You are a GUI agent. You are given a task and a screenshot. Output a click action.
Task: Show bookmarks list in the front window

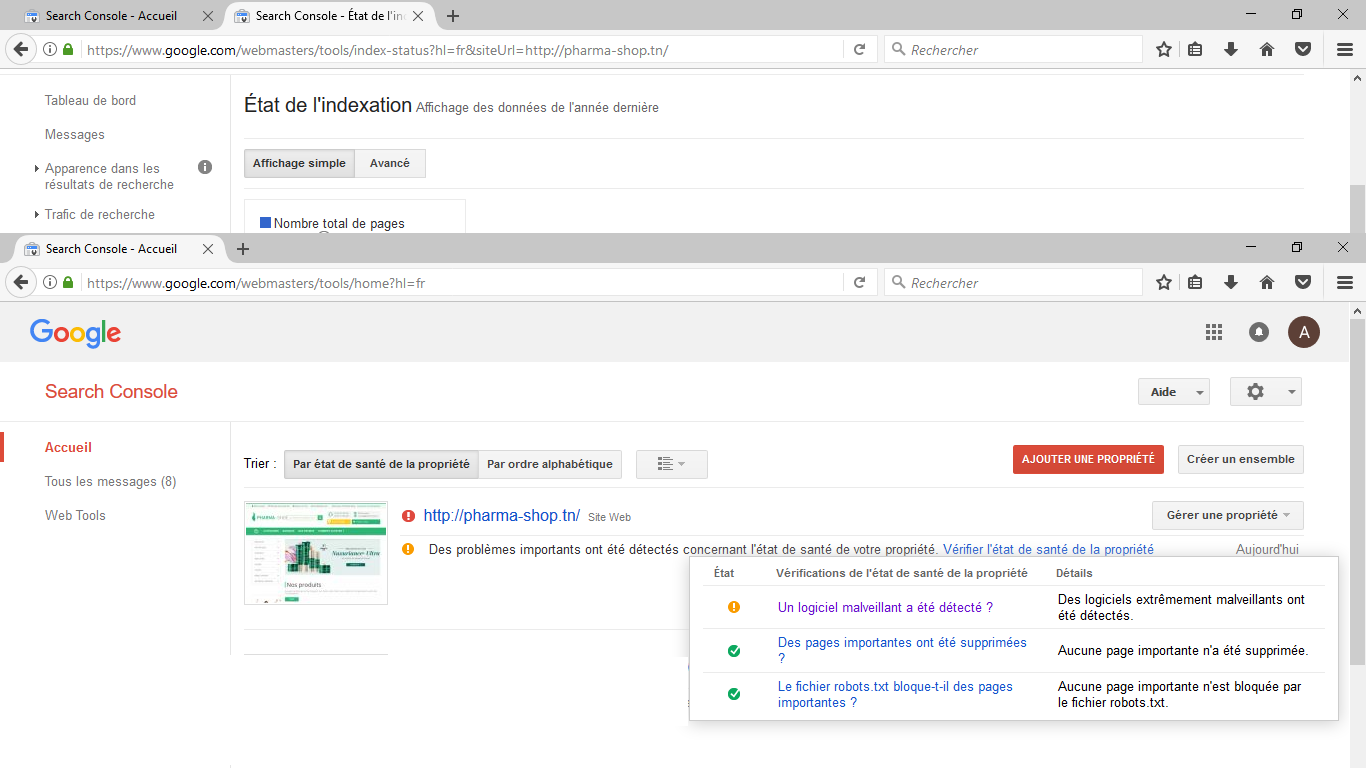click(1195, 283)
